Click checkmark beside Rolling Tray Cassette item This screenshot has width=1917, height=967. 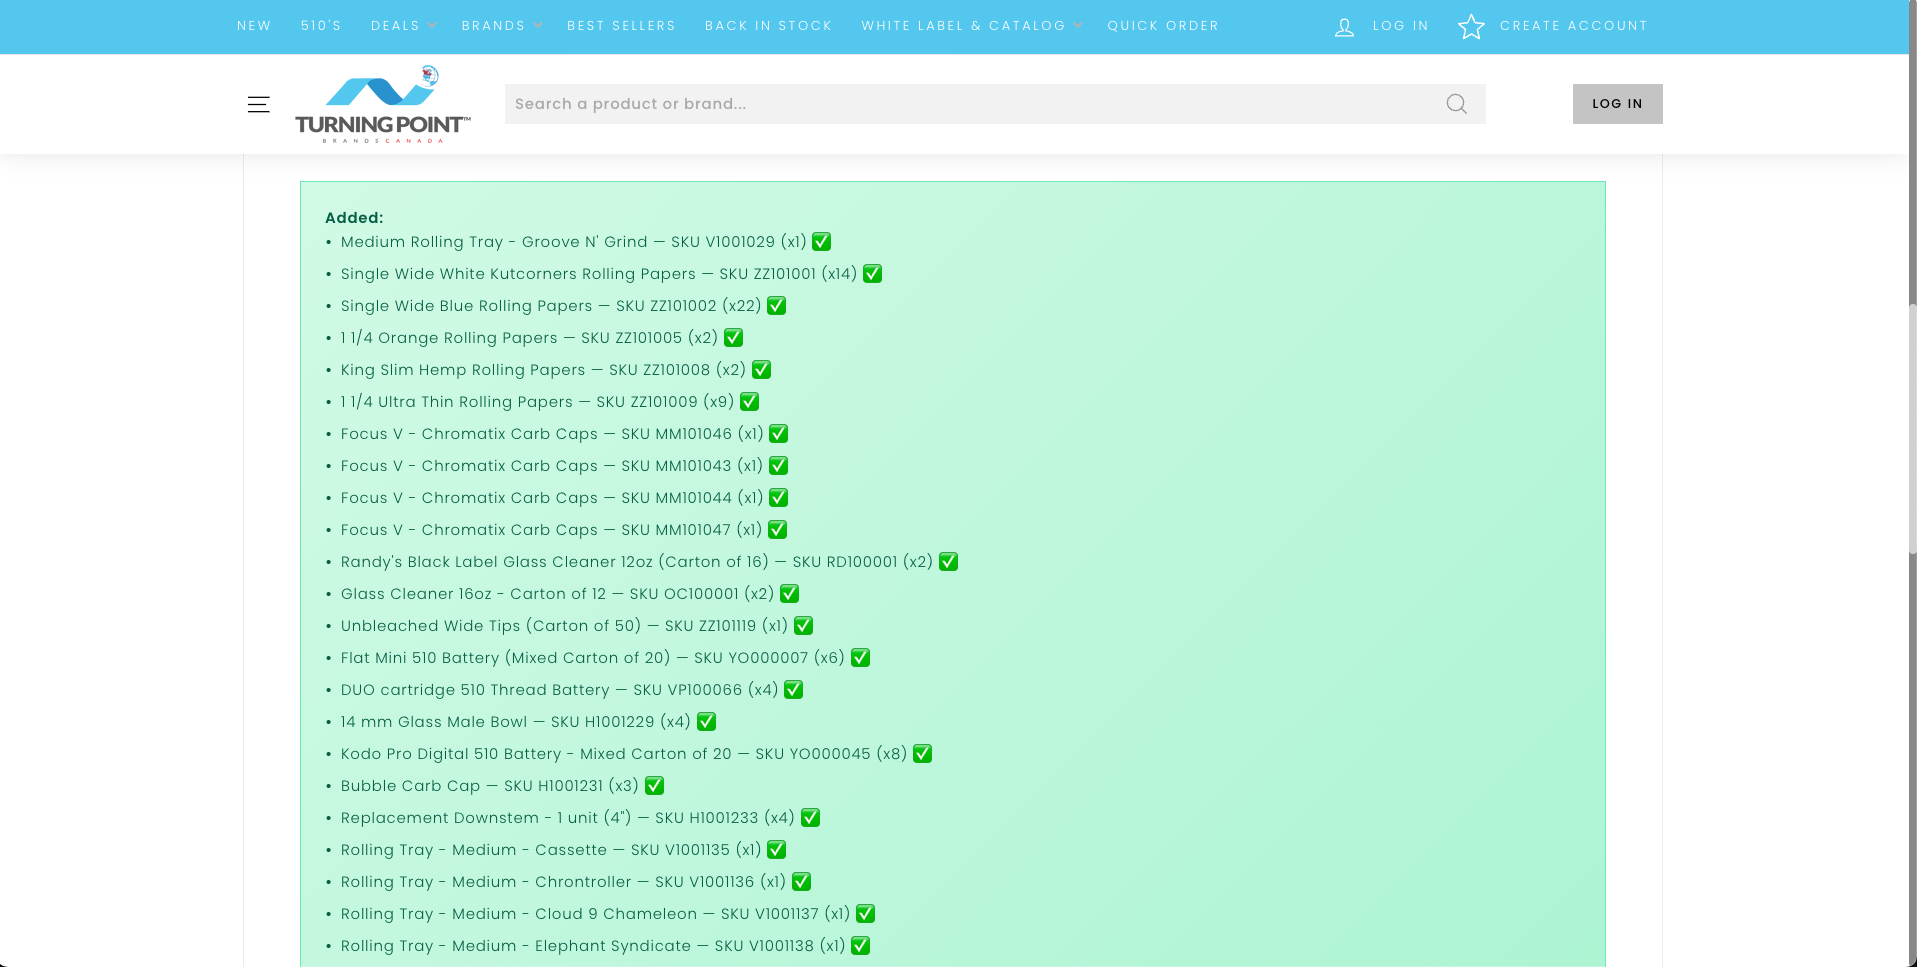(777, 850)
